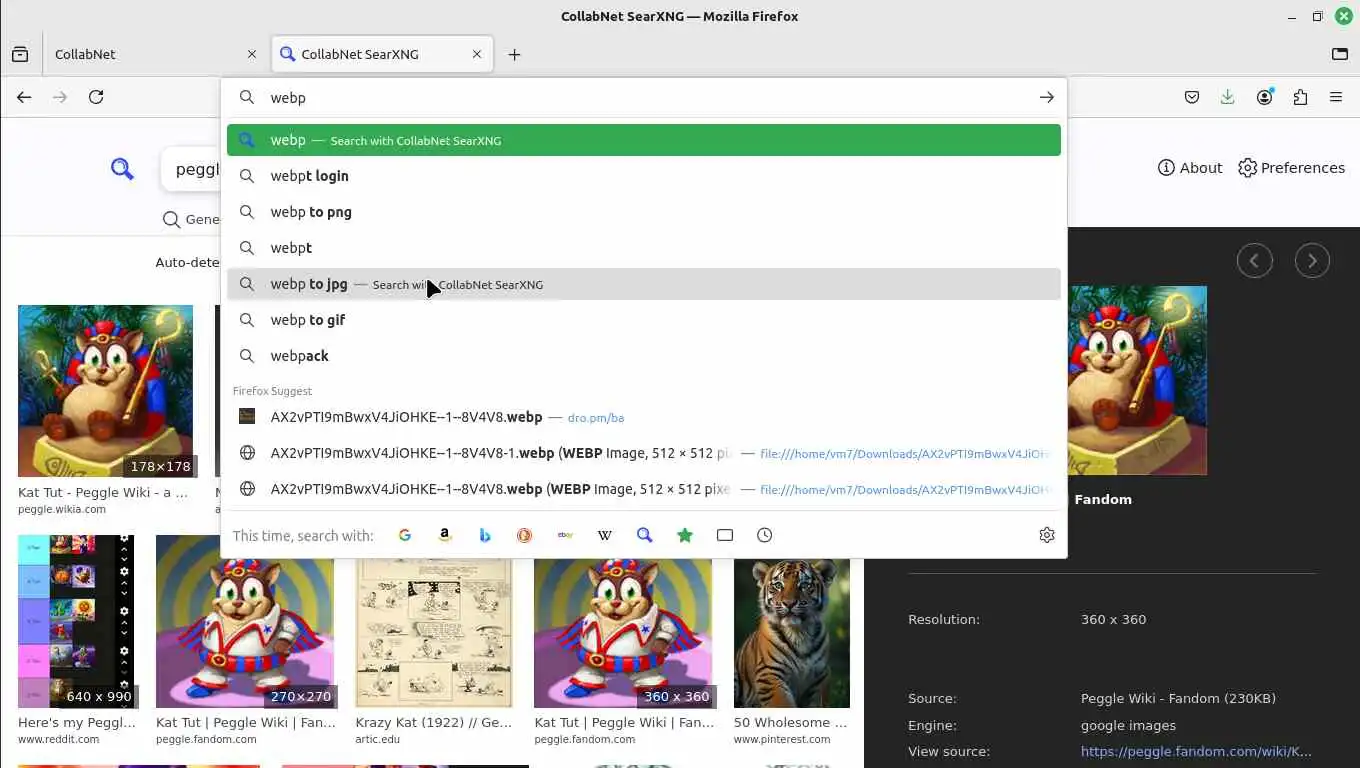This screenshot has width=1360, height=768.
Task: Search this time with Google
Action: [x=405, y=535]
